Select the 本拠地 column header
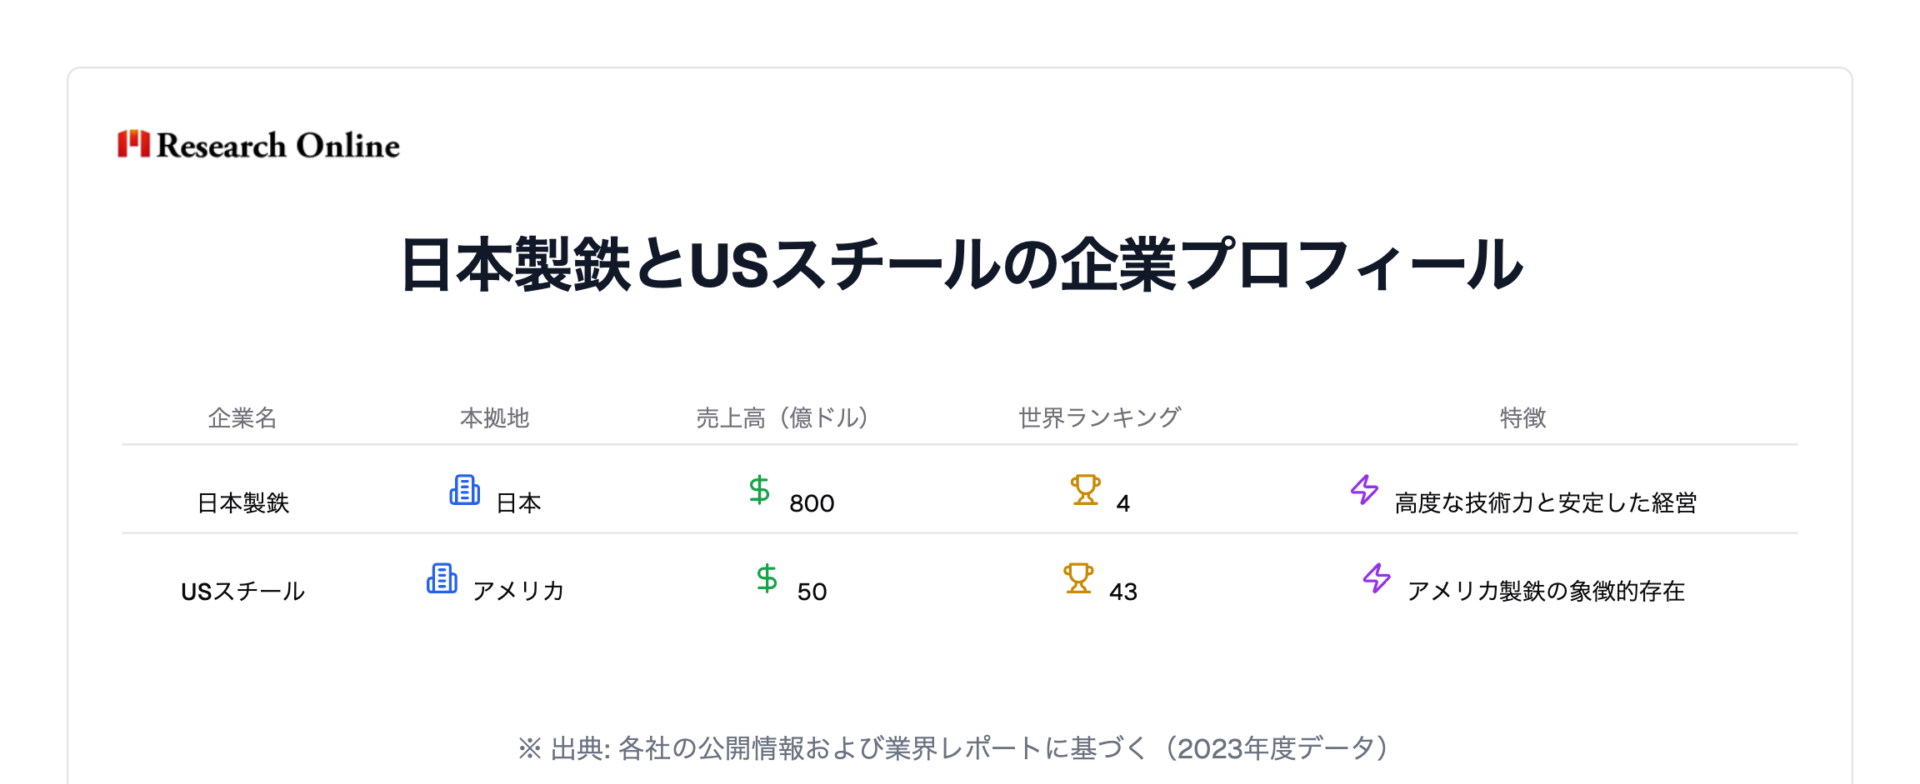Image resolution: width=1920 pixels, height=784 pixels. click(x=494, y=418)
